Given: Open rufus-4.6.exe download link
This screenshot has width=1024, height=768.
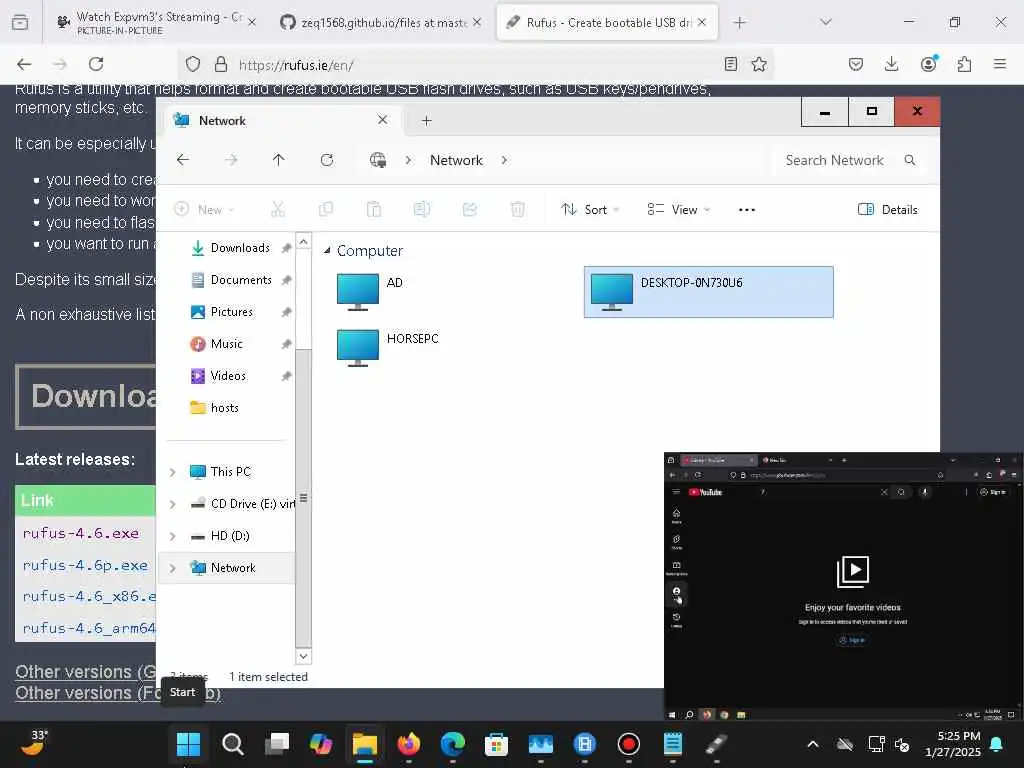Looking at the screenshot, I should coord(81,533).
